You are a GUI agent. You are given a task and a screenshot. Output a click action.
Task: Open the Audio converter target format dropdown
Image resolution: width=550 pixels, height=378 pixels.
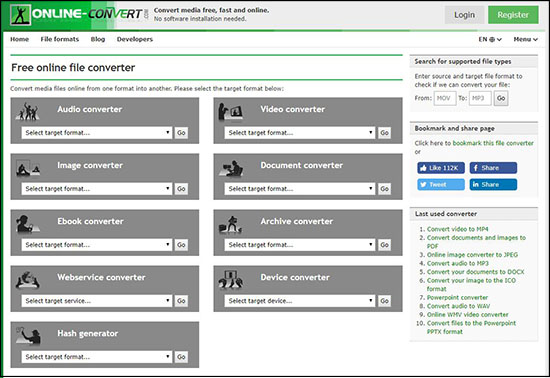click(97, 133)
